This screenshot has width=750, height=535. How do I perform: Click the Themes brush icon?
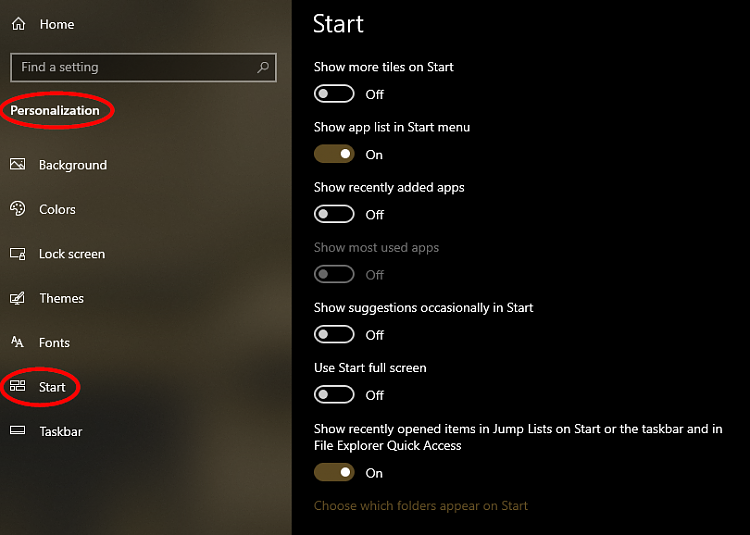(18, 298)
